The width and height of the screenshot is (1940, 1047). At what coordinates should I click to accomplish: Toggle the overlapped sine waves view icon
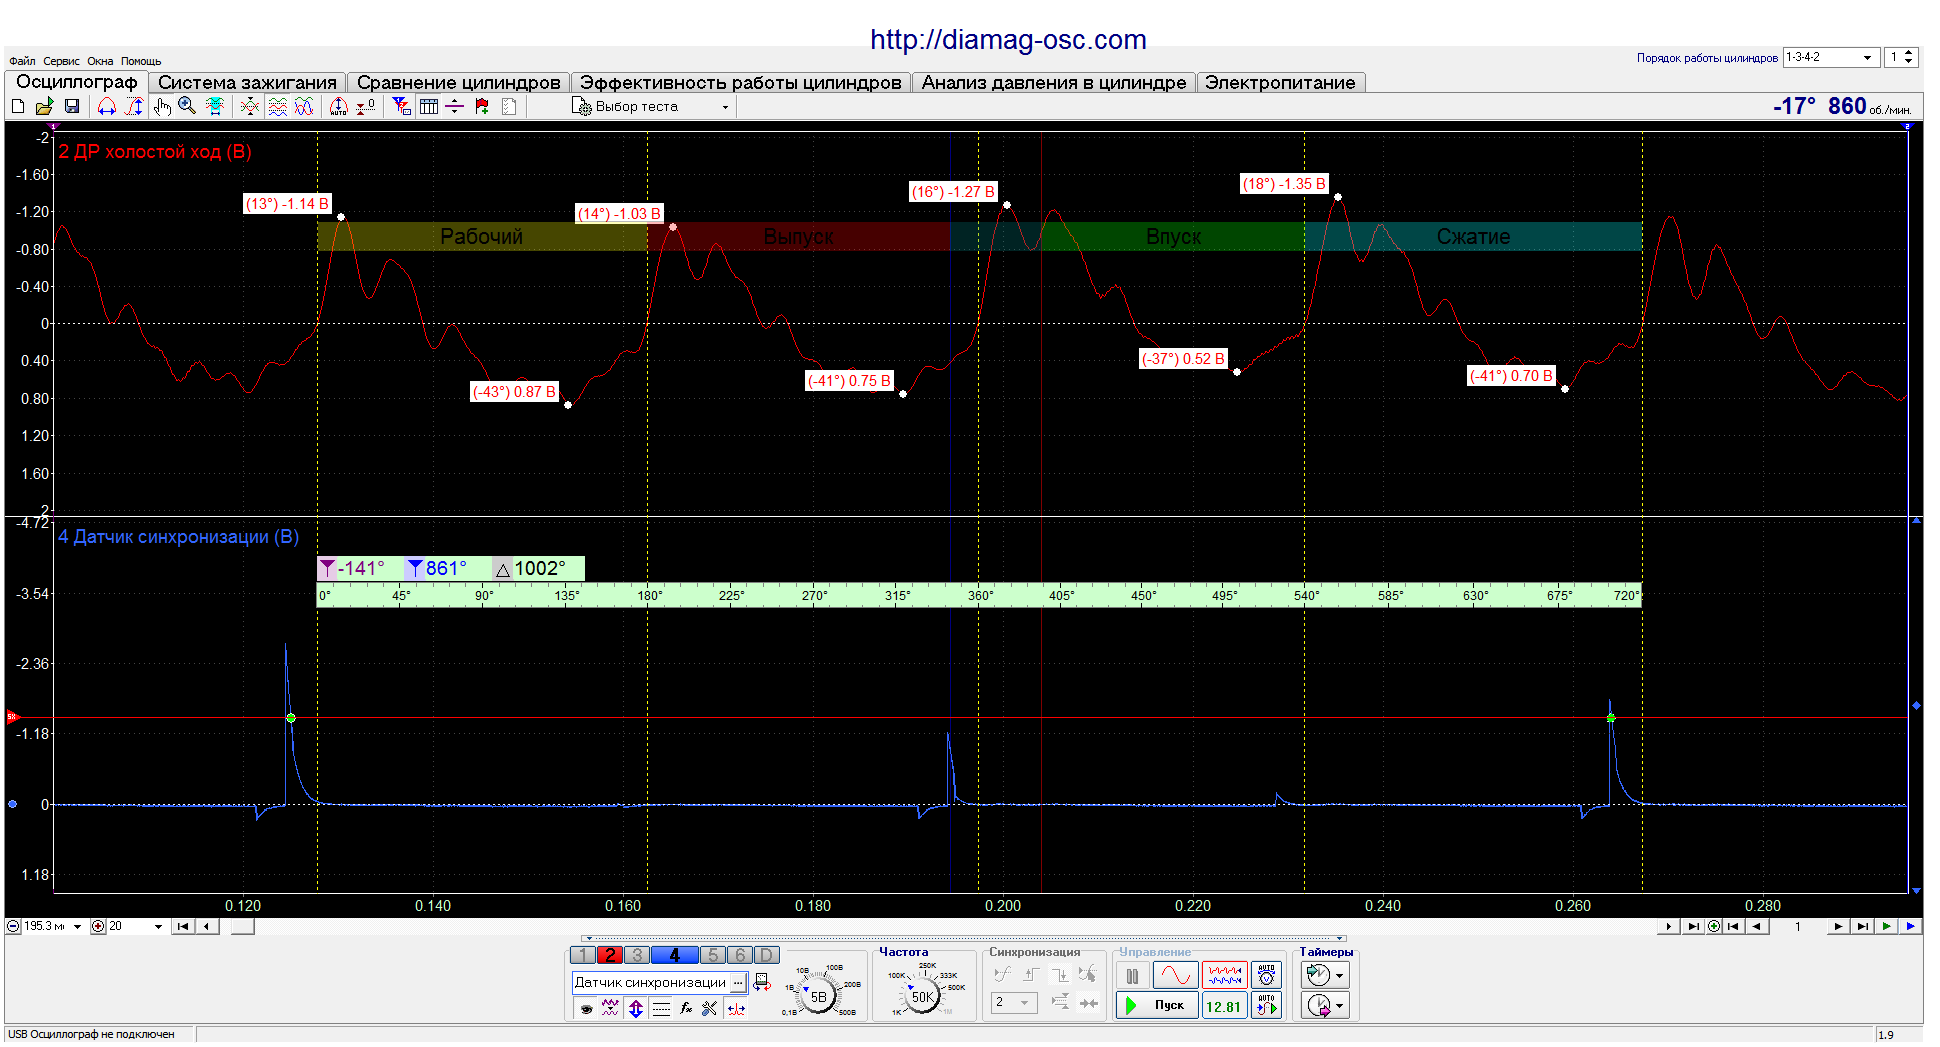(304, 106)
